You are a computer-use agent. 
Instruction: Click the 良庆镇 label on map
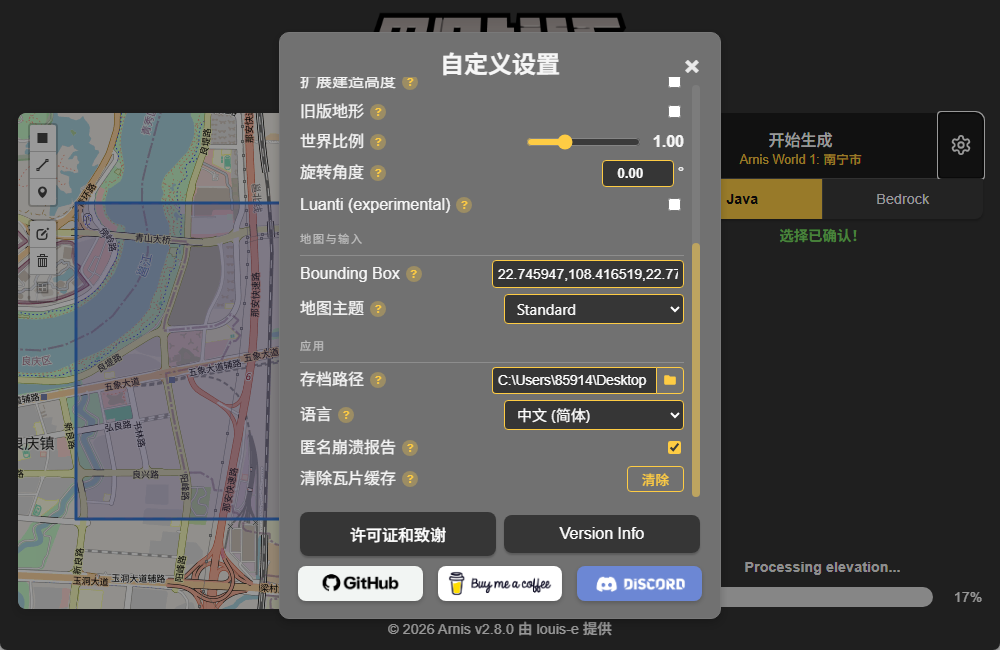pos(36,443)
